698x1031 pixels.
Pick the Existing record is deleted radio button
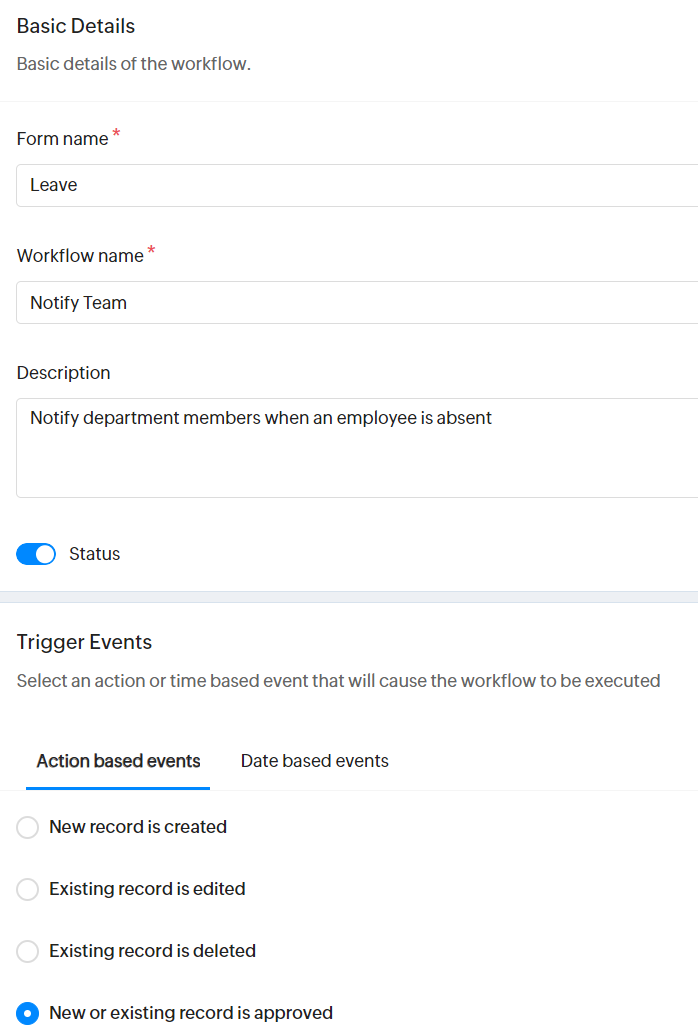point(28,951)
